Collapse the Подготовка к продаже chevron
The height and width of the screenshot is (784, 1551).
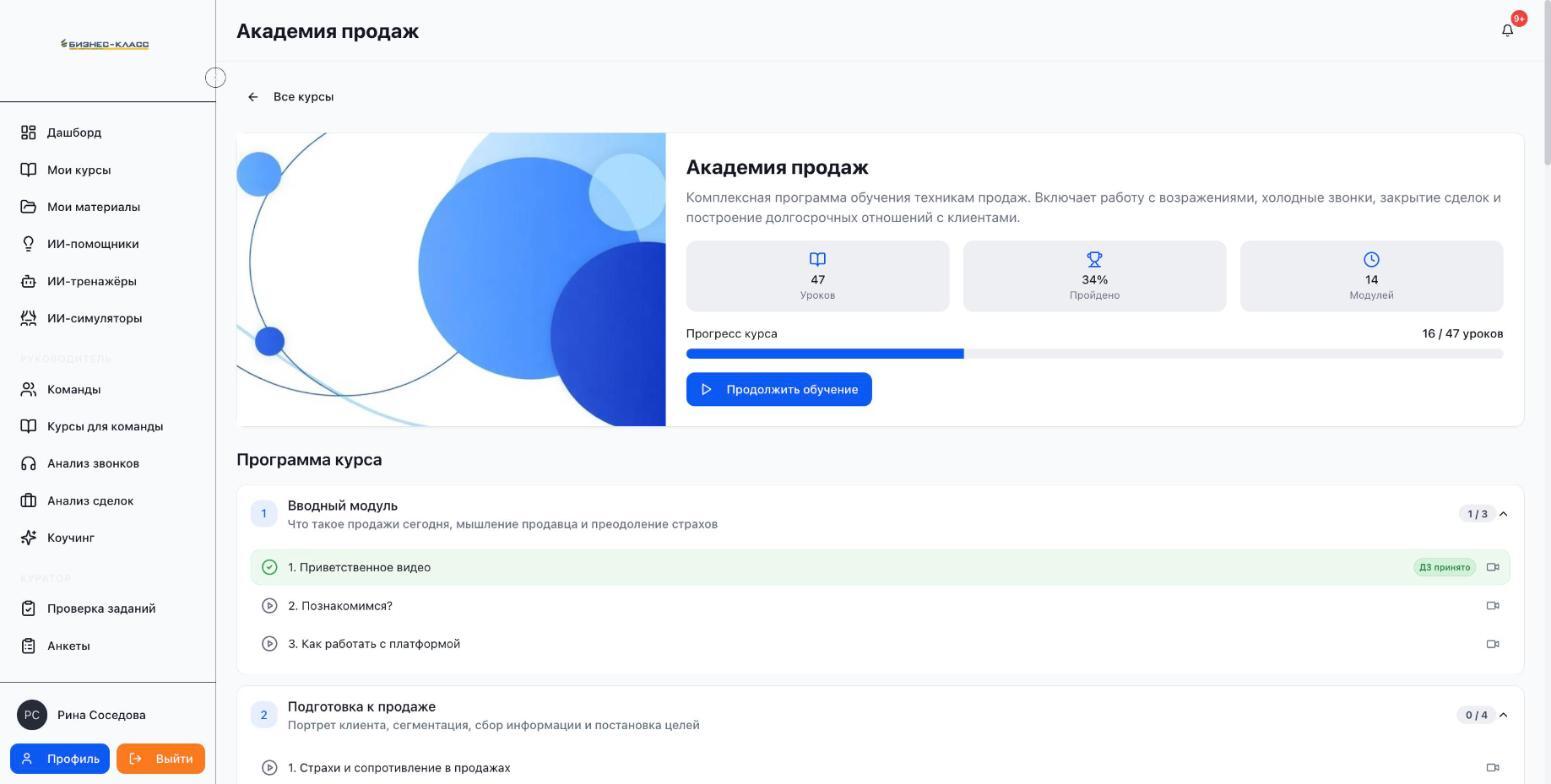click(x=1503, y=715)
